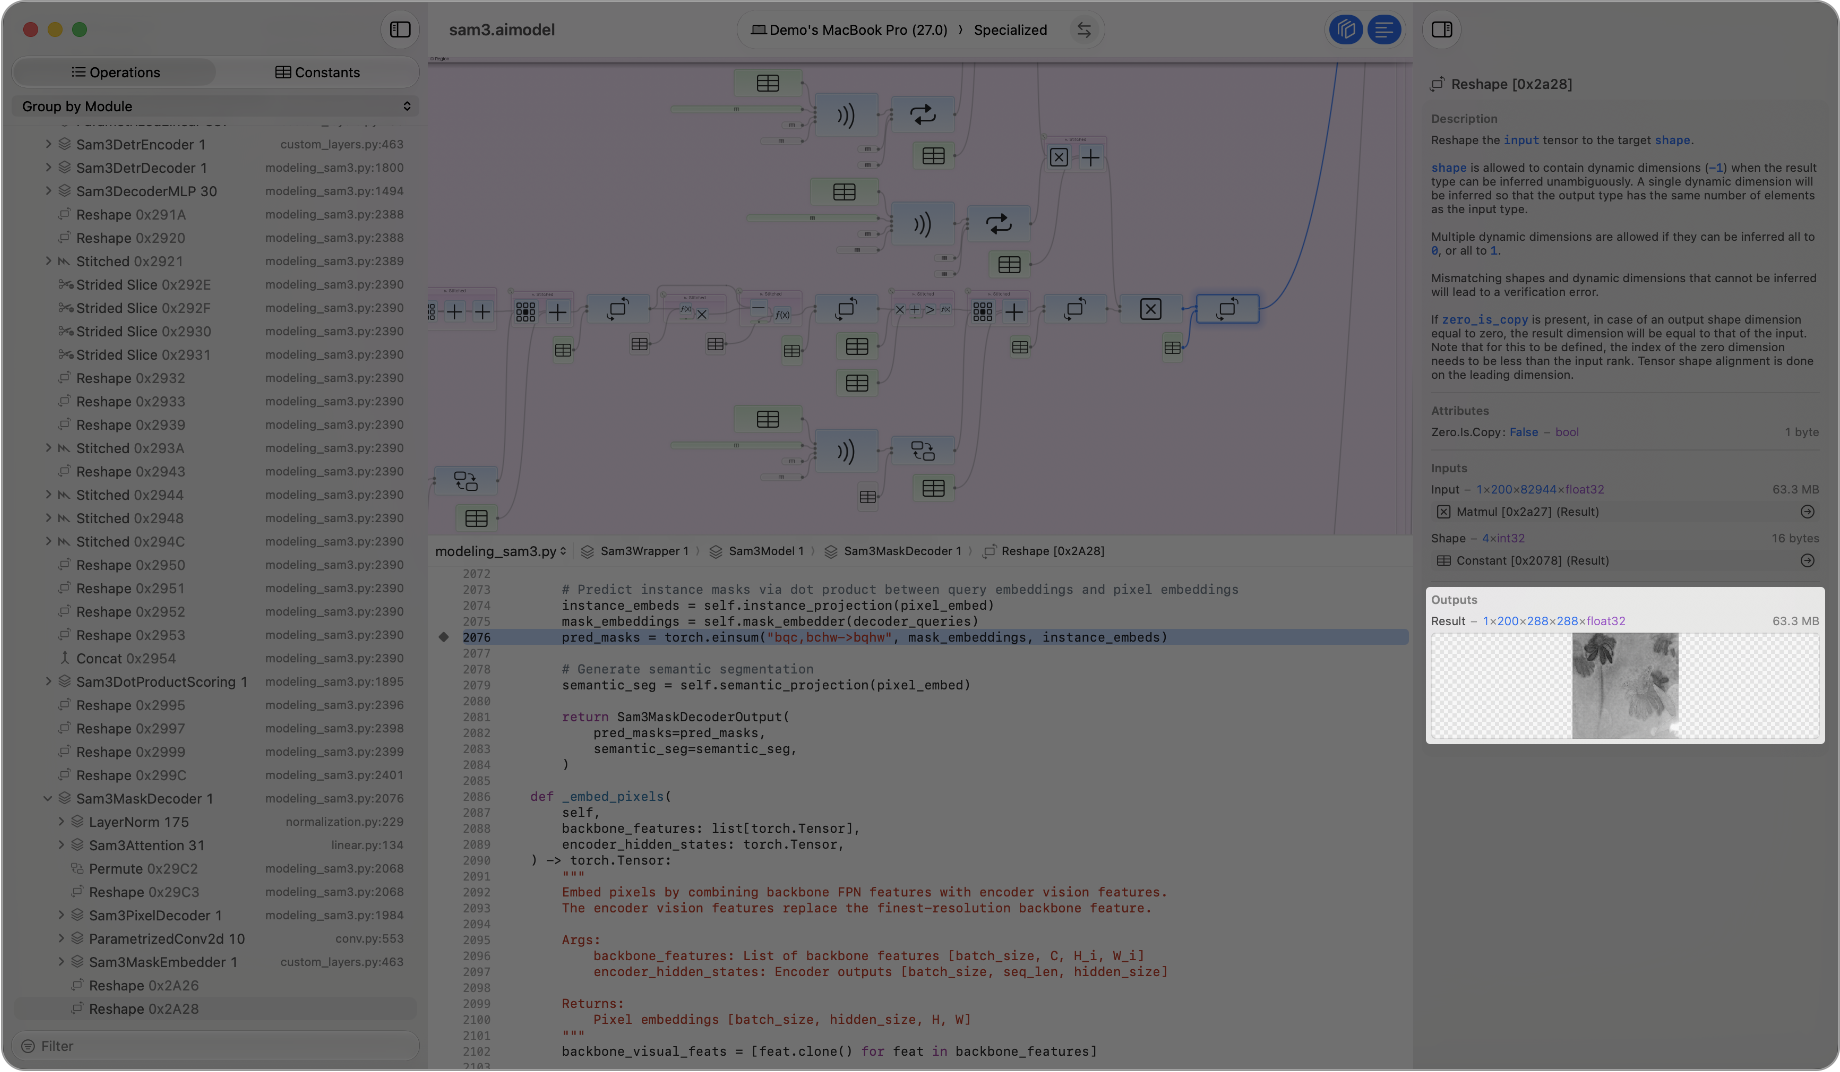Select the Sam3MaskEmbedder 1 row
Screen dimensions: 1840x1072
215,962
